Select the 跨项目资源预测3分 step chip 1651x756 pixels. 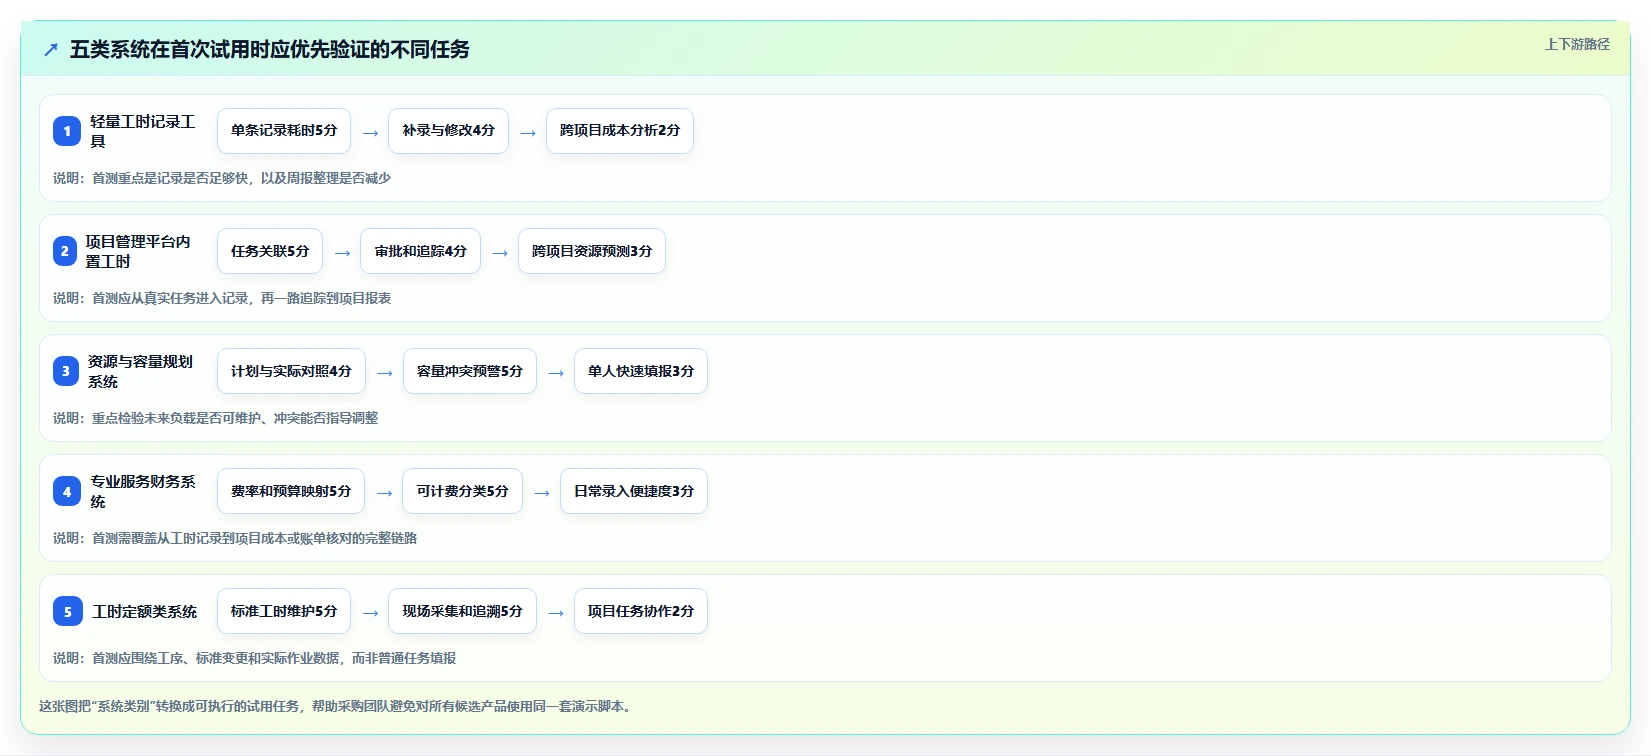pos(592,251)
